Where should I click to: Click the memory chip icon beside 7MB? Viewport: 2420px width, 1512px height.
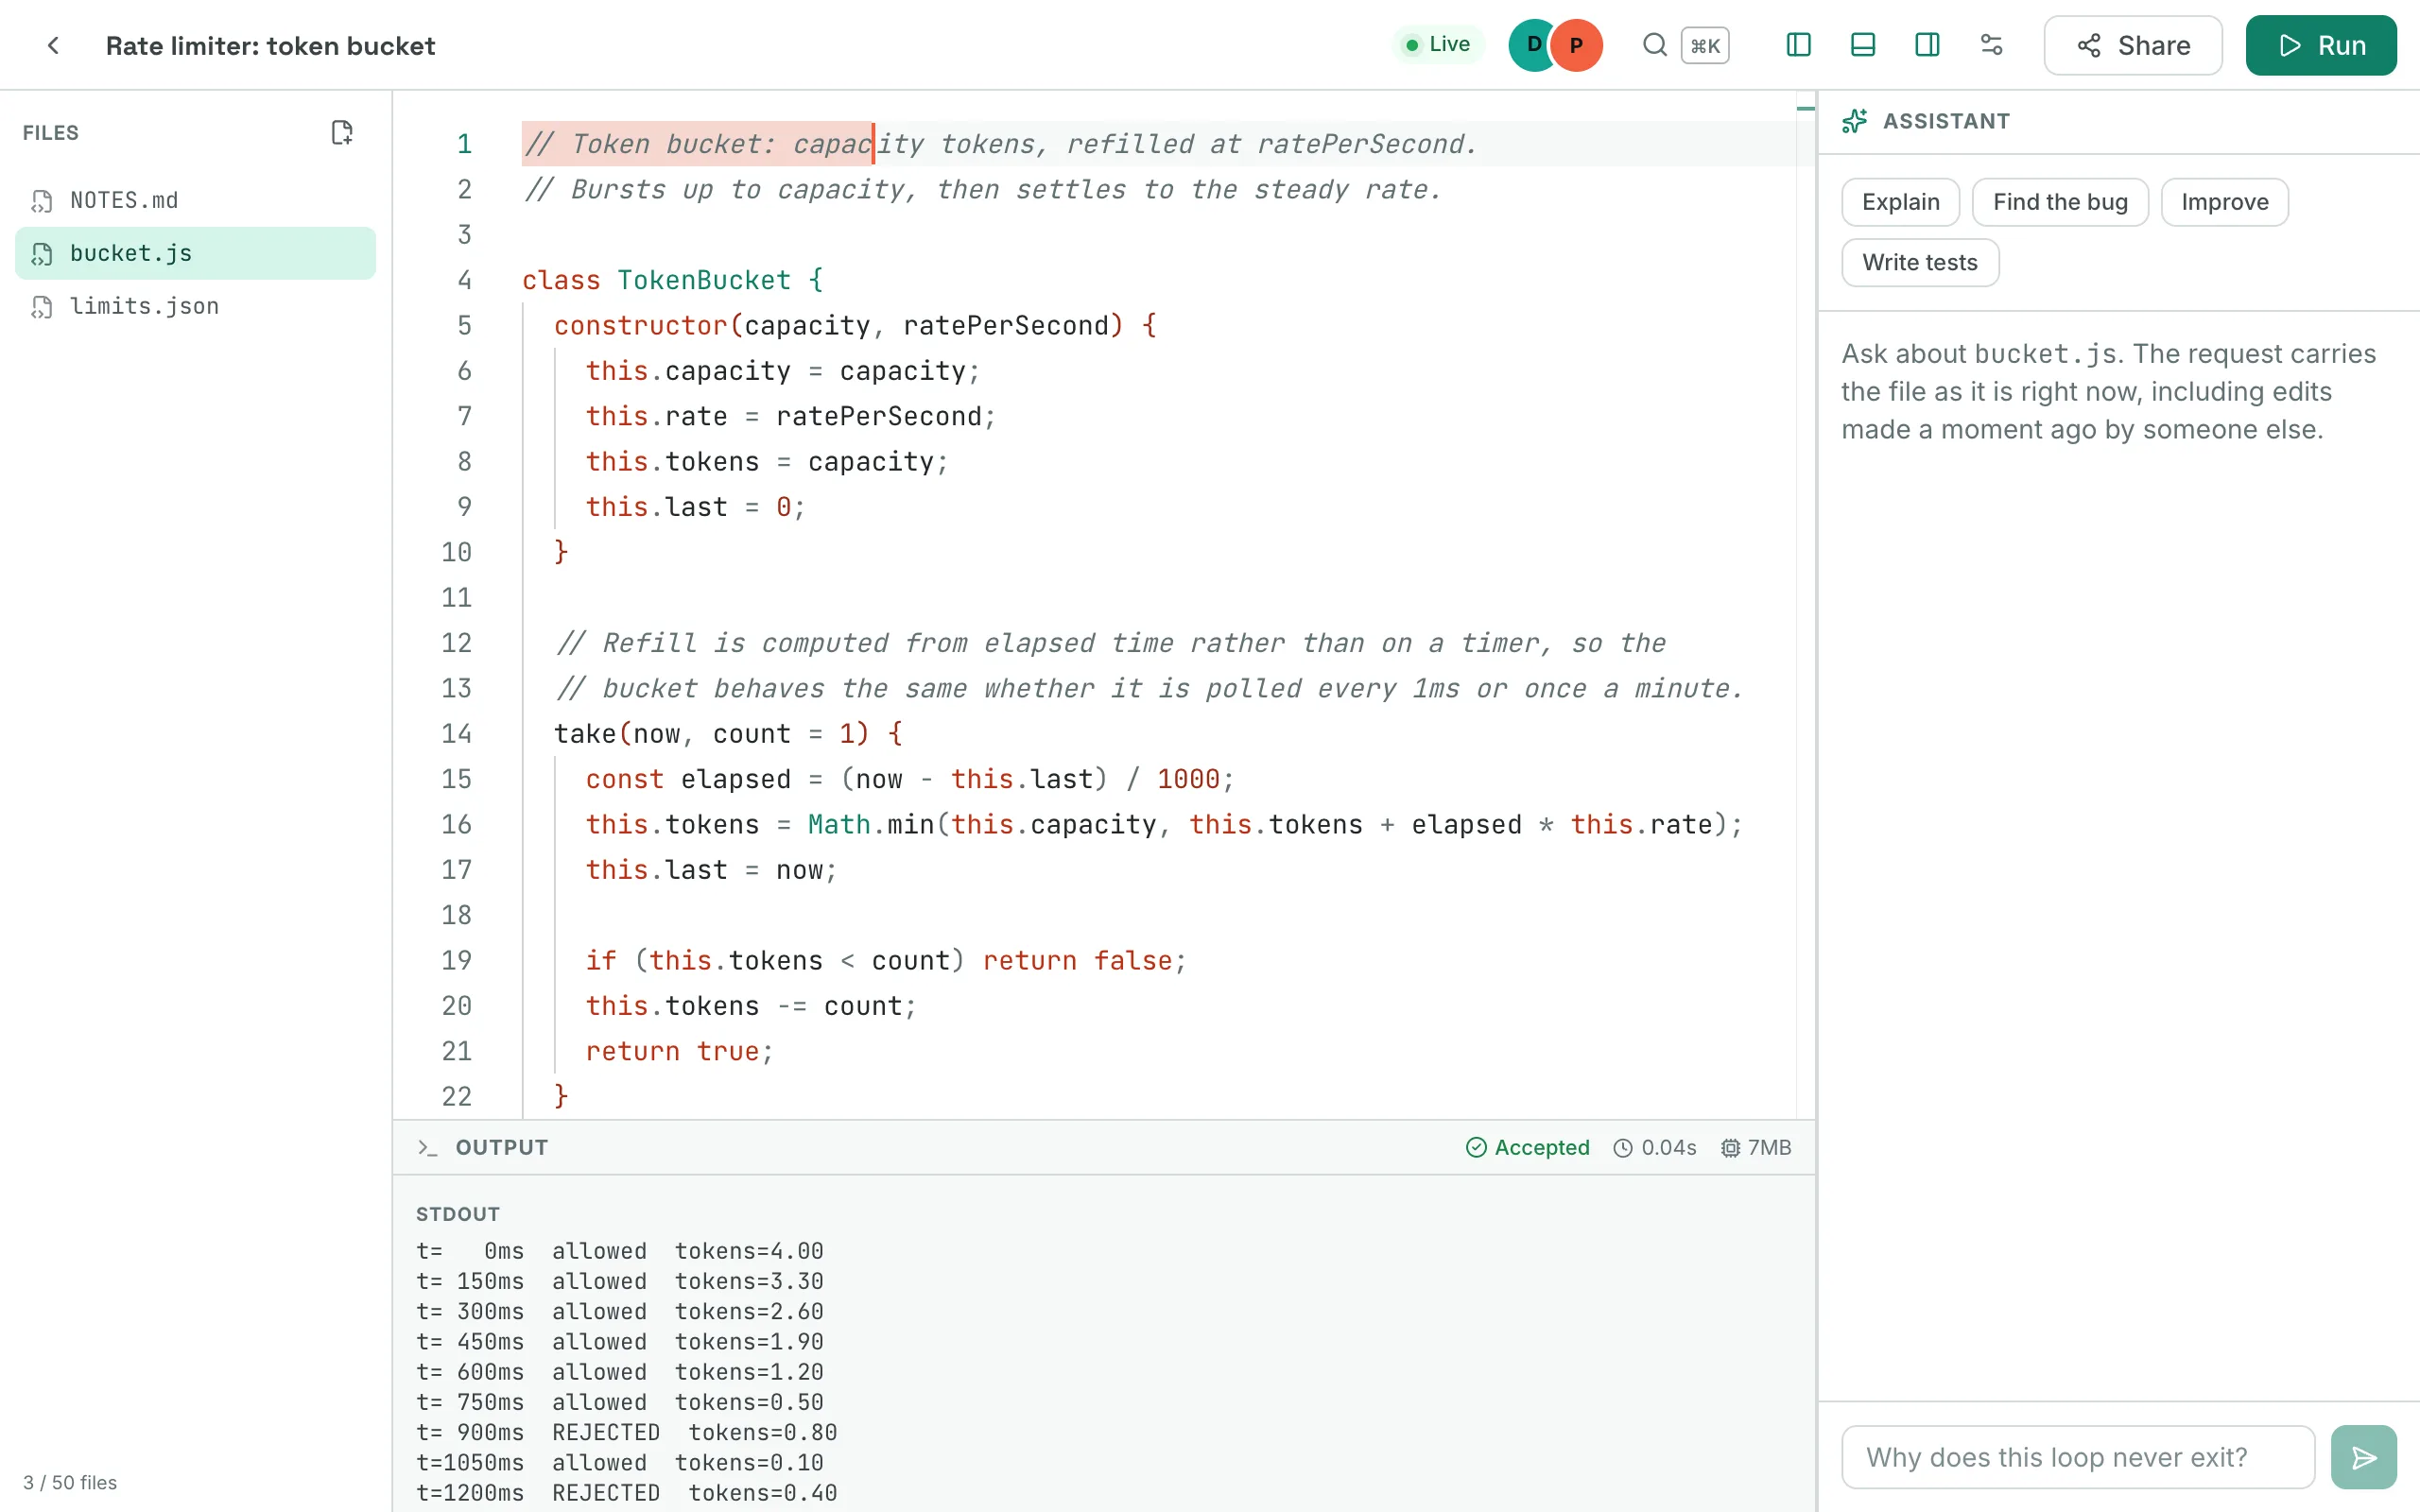[1731, 1148]
